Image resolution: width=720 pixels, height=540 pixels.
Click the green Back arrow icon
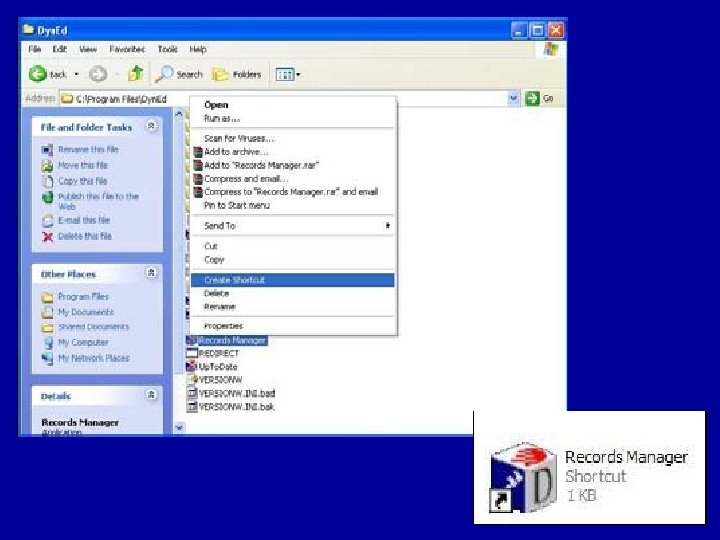(38, 74)
